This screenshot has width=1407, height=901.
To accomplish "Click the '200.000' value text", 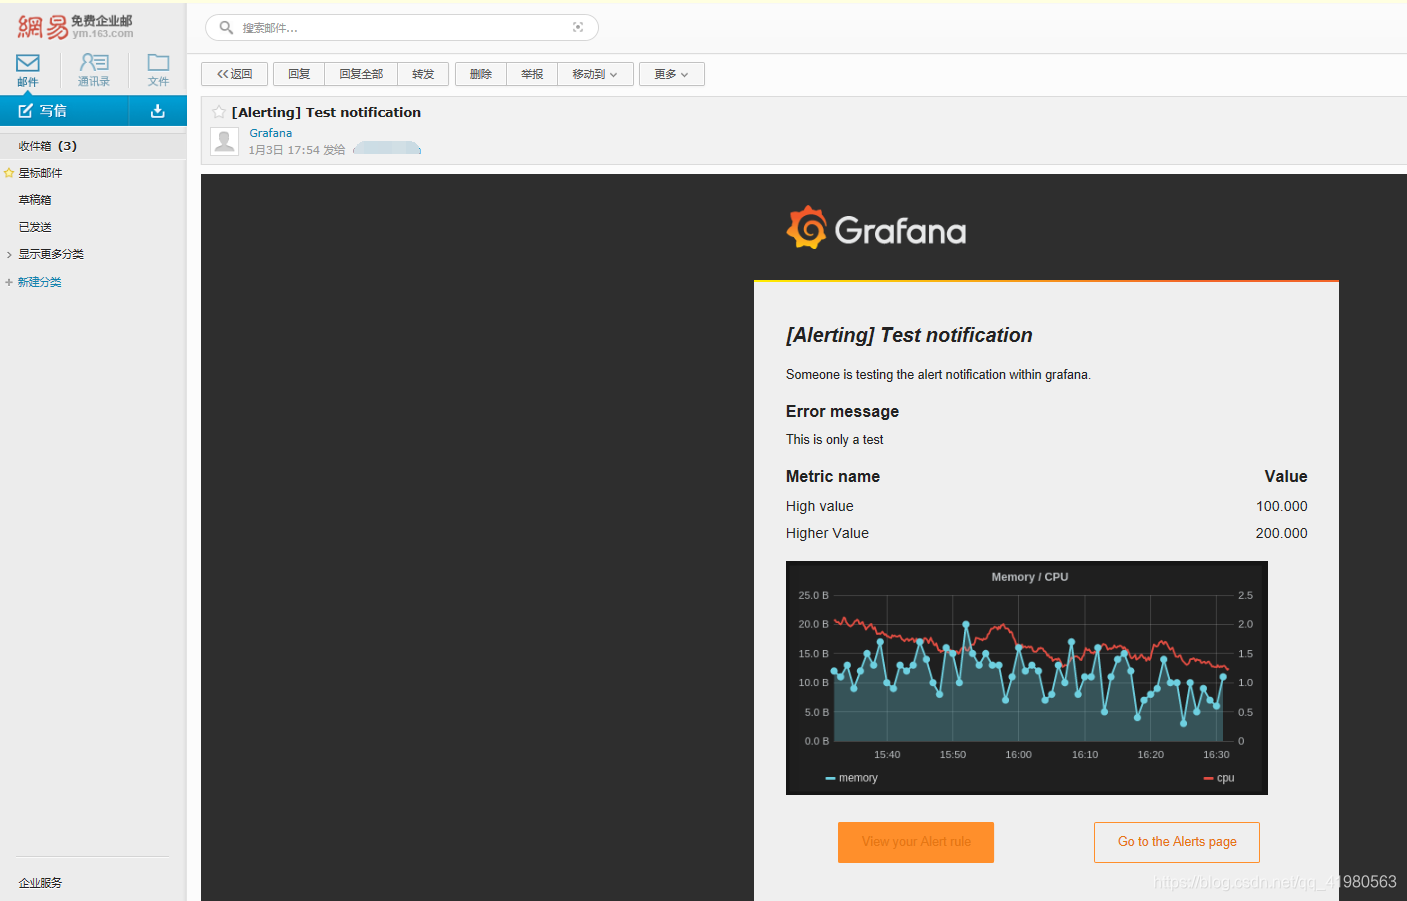I will (1282, 533).
